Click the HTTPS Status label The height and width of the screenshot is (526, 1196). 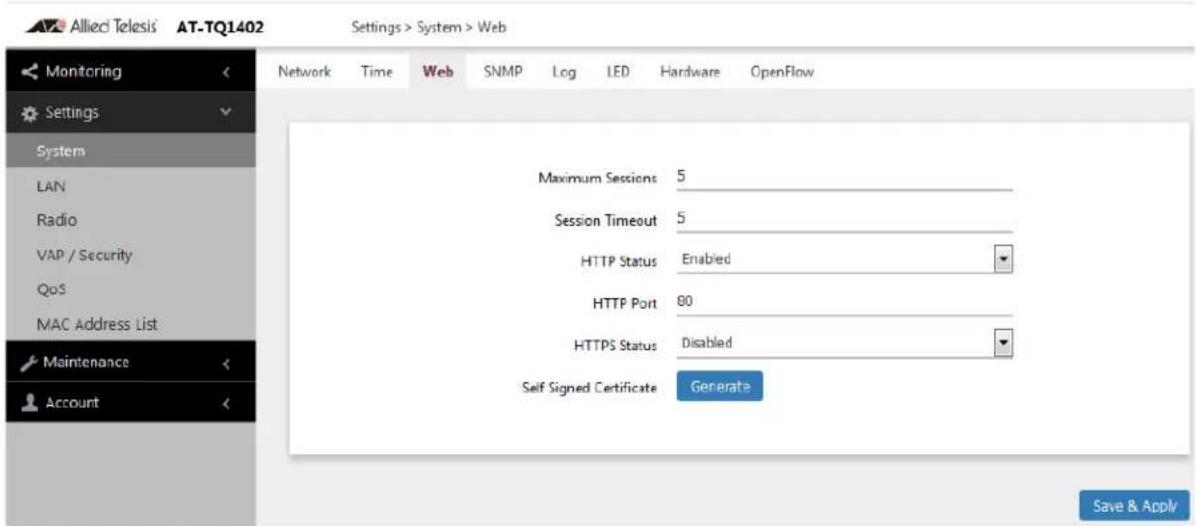(615, 345)
